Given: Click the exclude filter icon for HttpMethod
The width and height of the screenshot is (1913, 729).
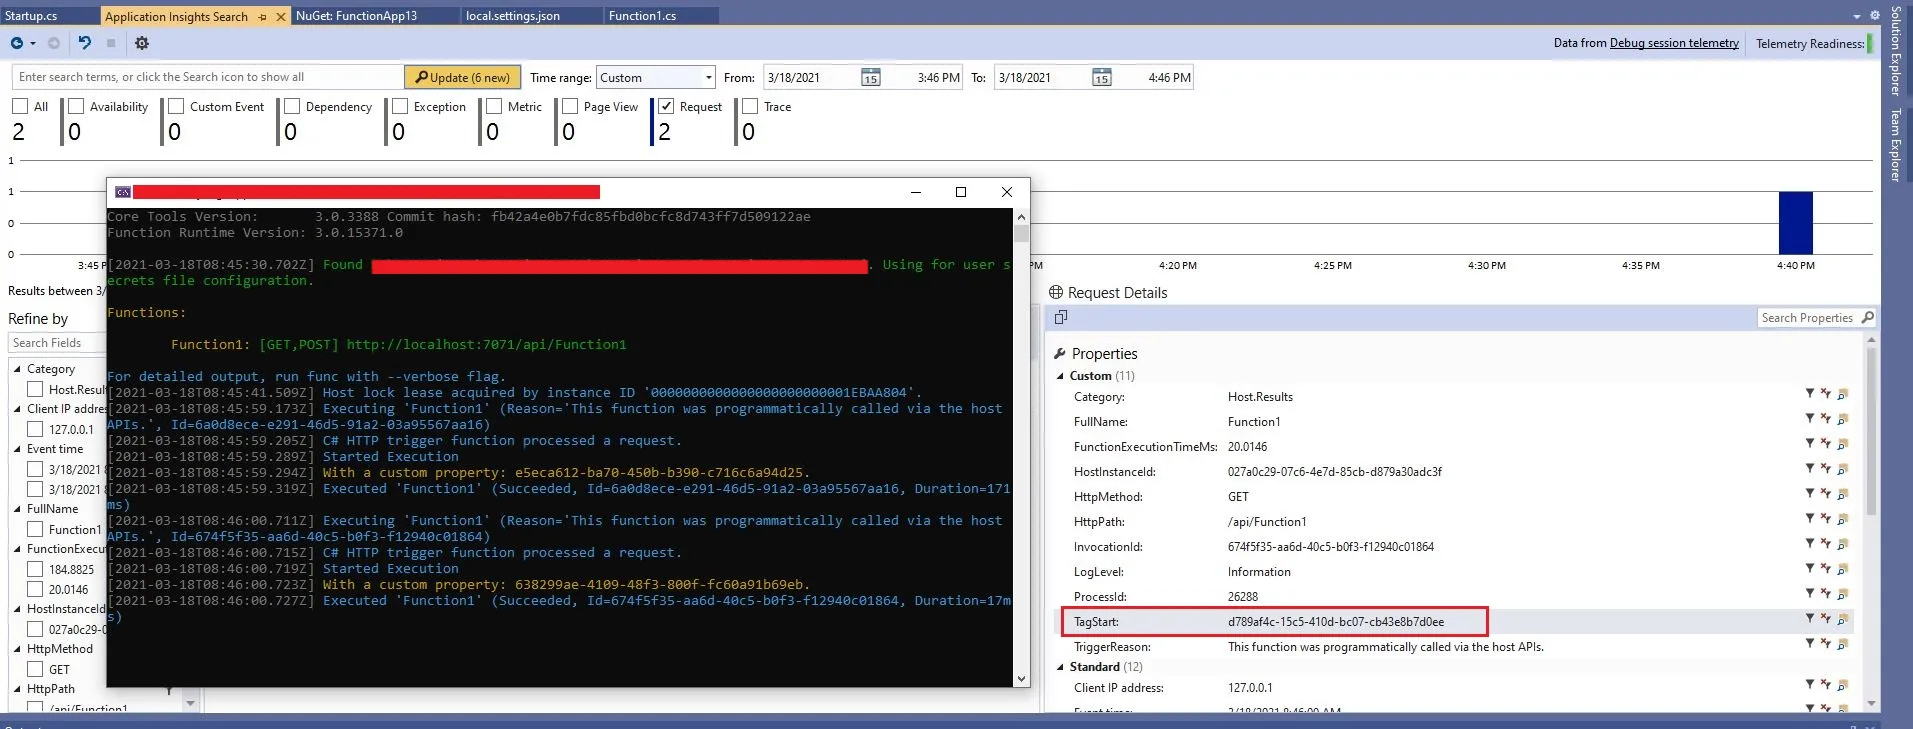Looking at the screenshot, I should 1825,494.
